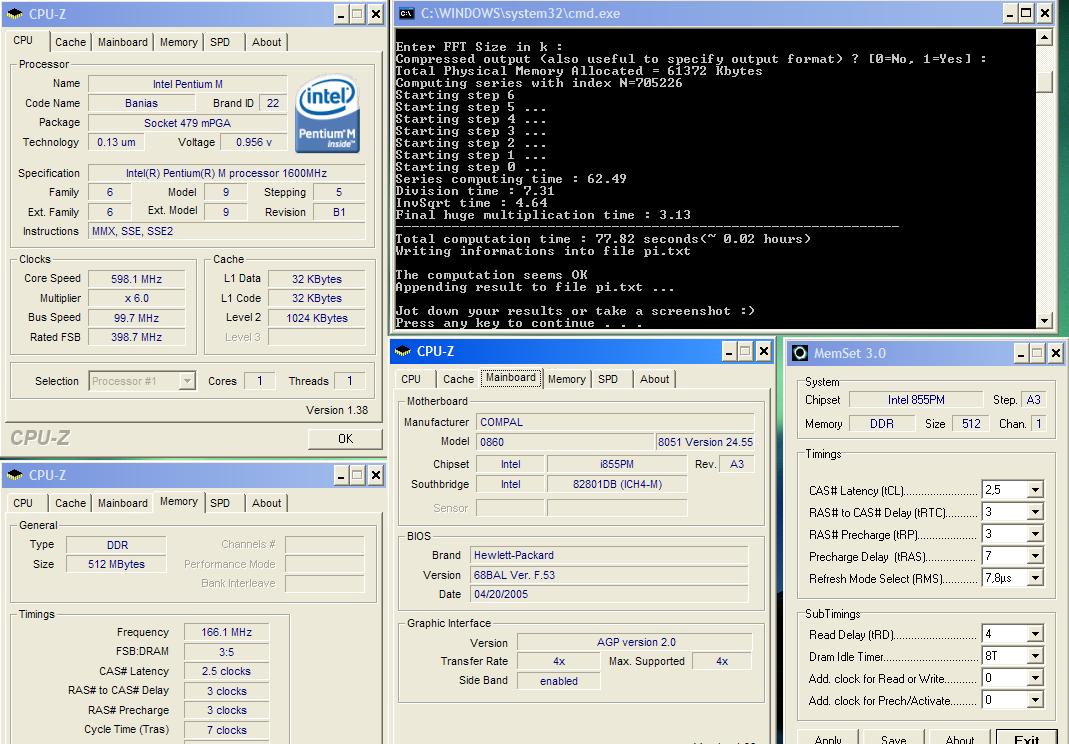Click the Level 2 cache value 1024 KBytes
The height and width of the screenshot is (744, 1069).
click(316, 318)
